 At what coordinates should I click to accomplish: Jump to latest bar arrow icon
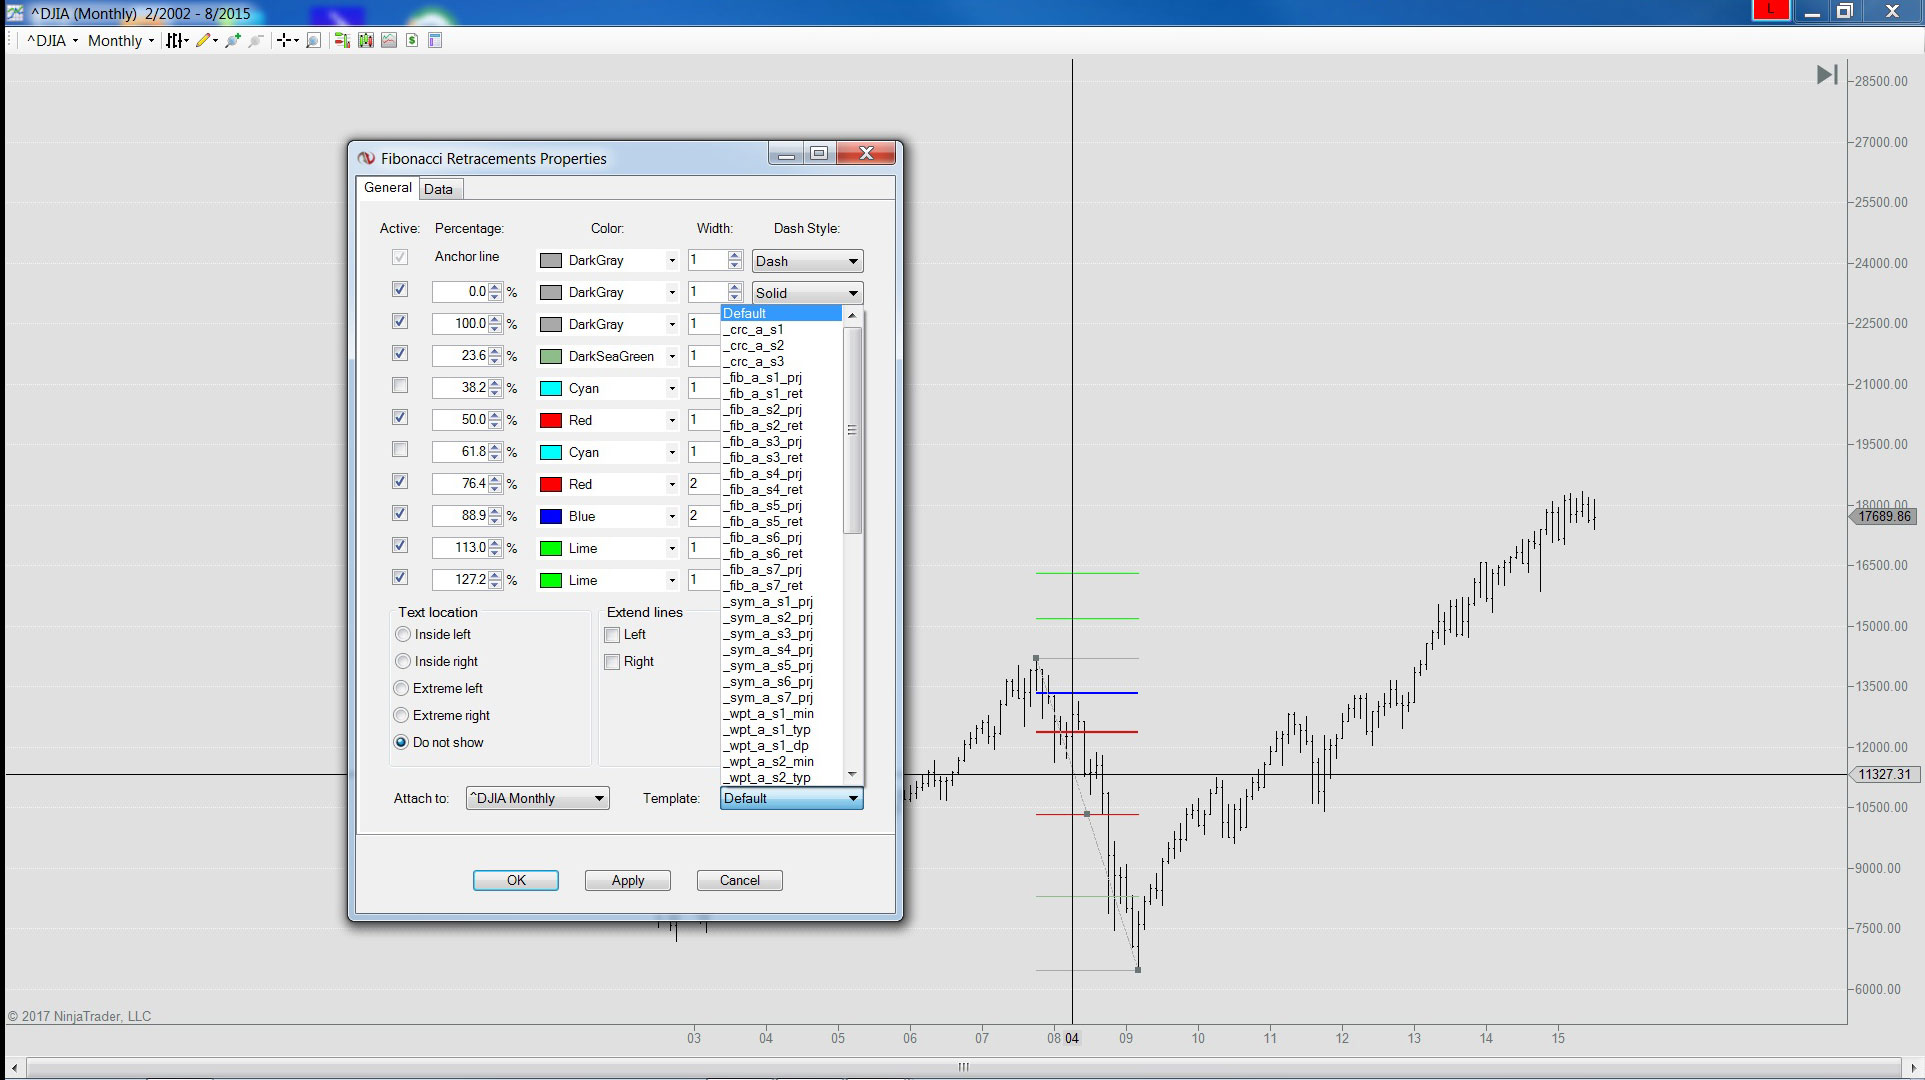point(1826,75)
